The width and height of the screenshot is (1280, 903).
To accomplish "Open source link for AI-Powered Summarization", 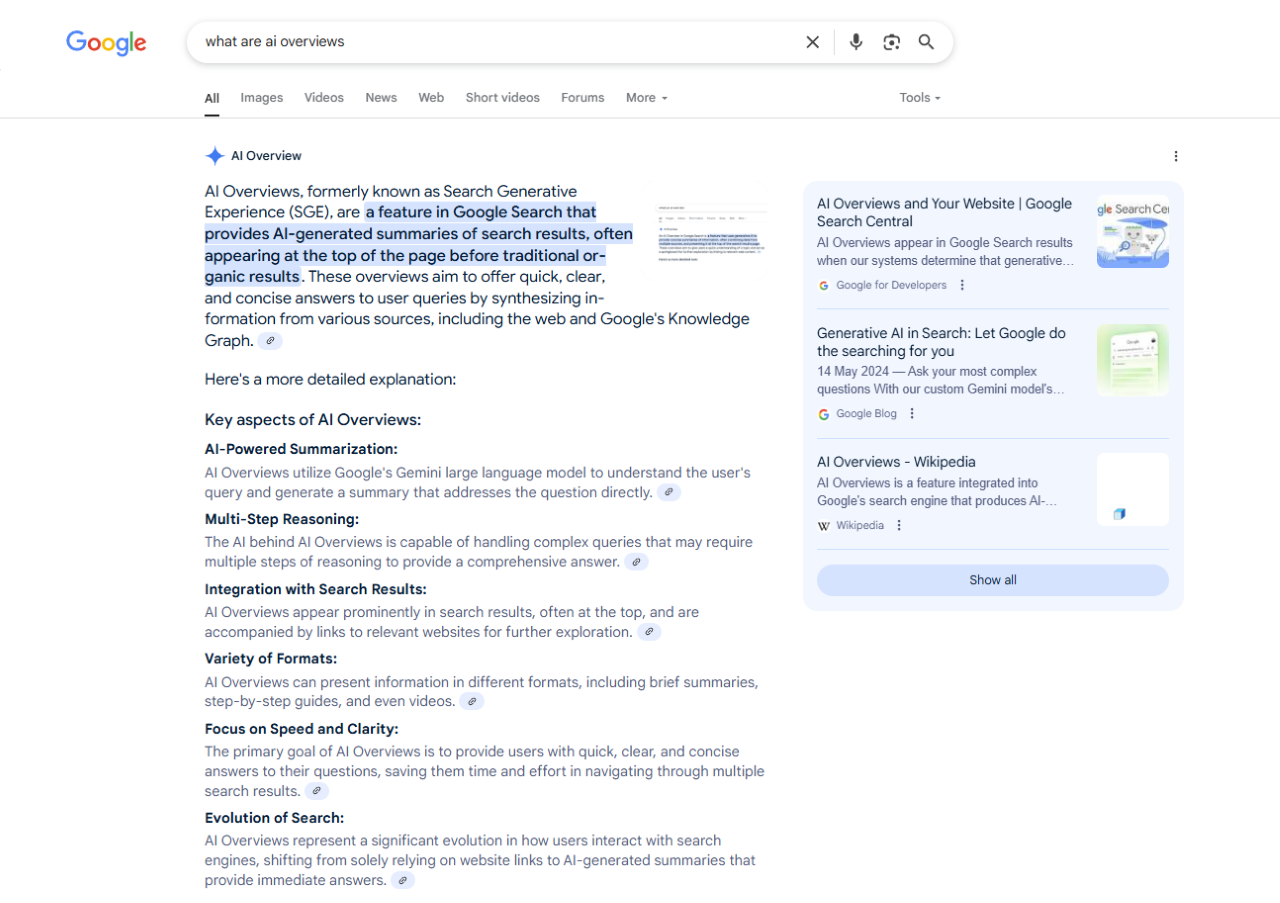I will (x=669, y=493).
